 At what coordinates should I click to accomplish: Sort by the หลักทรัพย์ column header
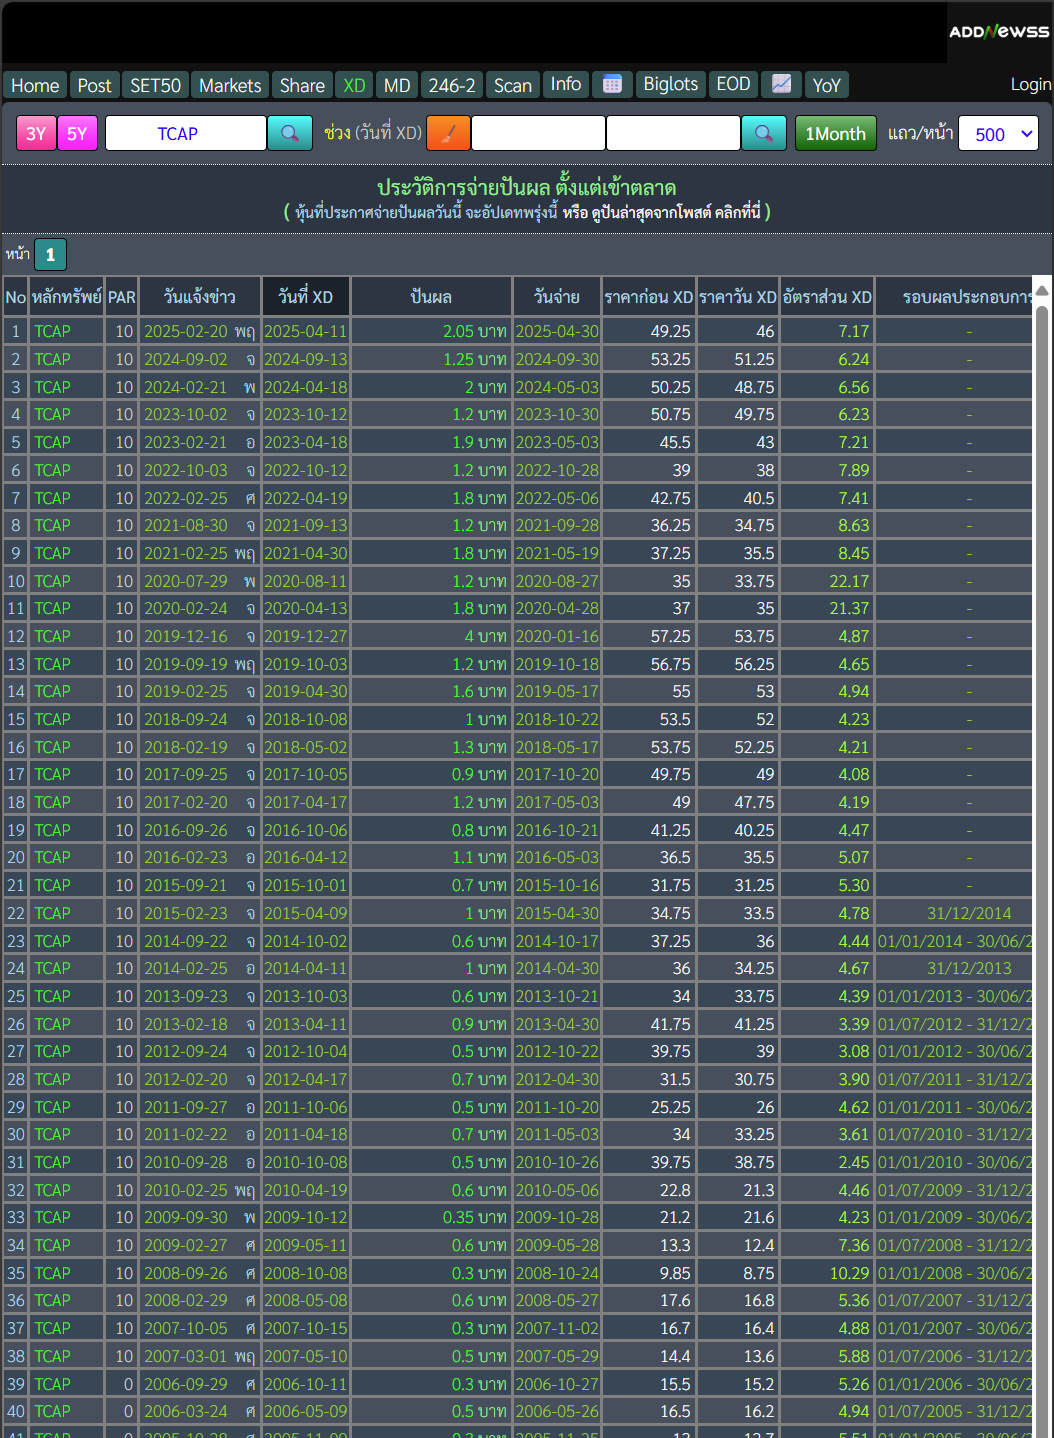[67, 296]
